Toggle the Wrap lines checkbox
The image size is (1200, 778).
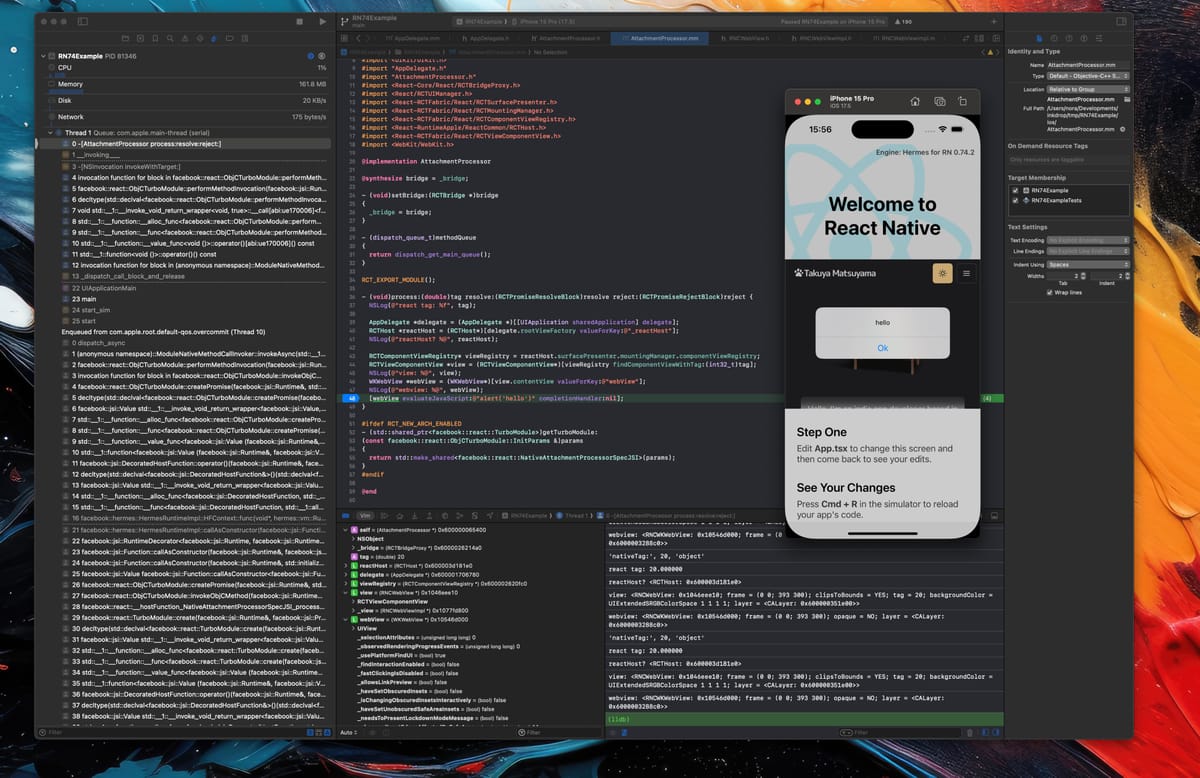[x=1050, y=293]
